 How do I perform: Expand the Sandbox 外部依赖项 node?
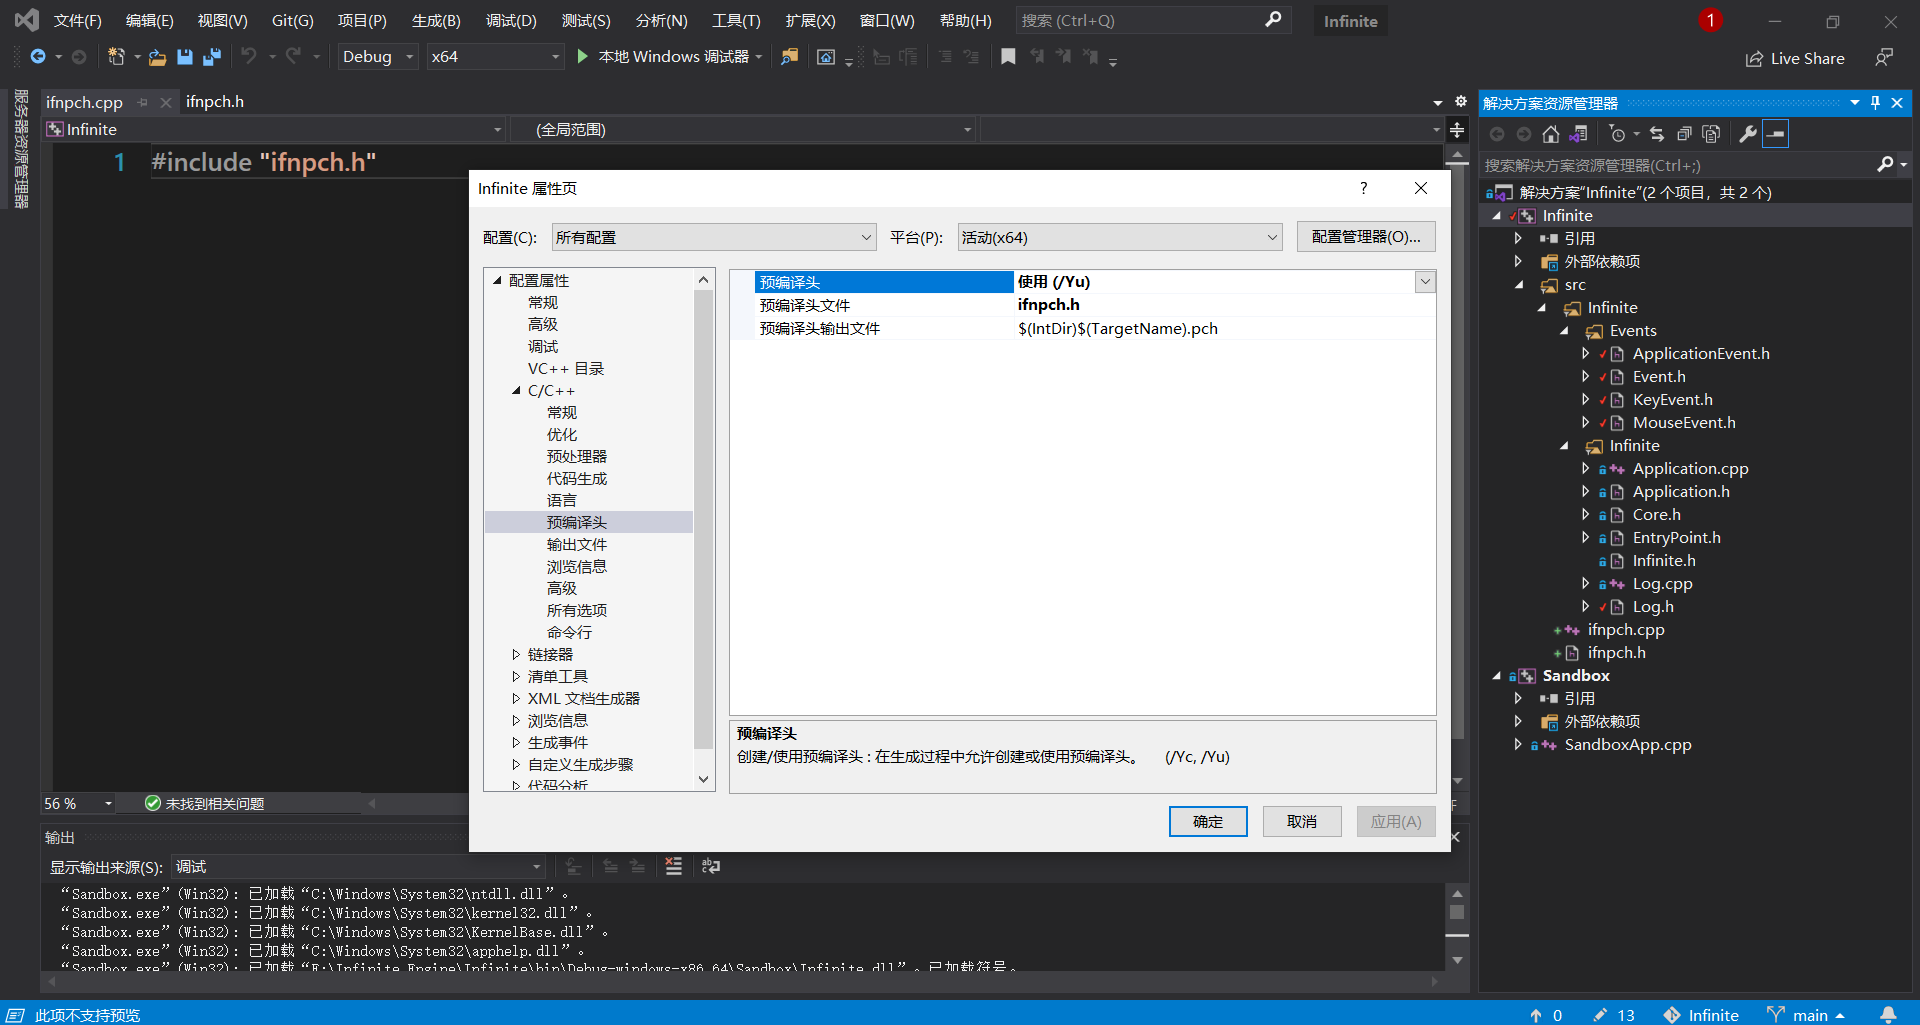pyautogui.click(x=1518, y=722)
